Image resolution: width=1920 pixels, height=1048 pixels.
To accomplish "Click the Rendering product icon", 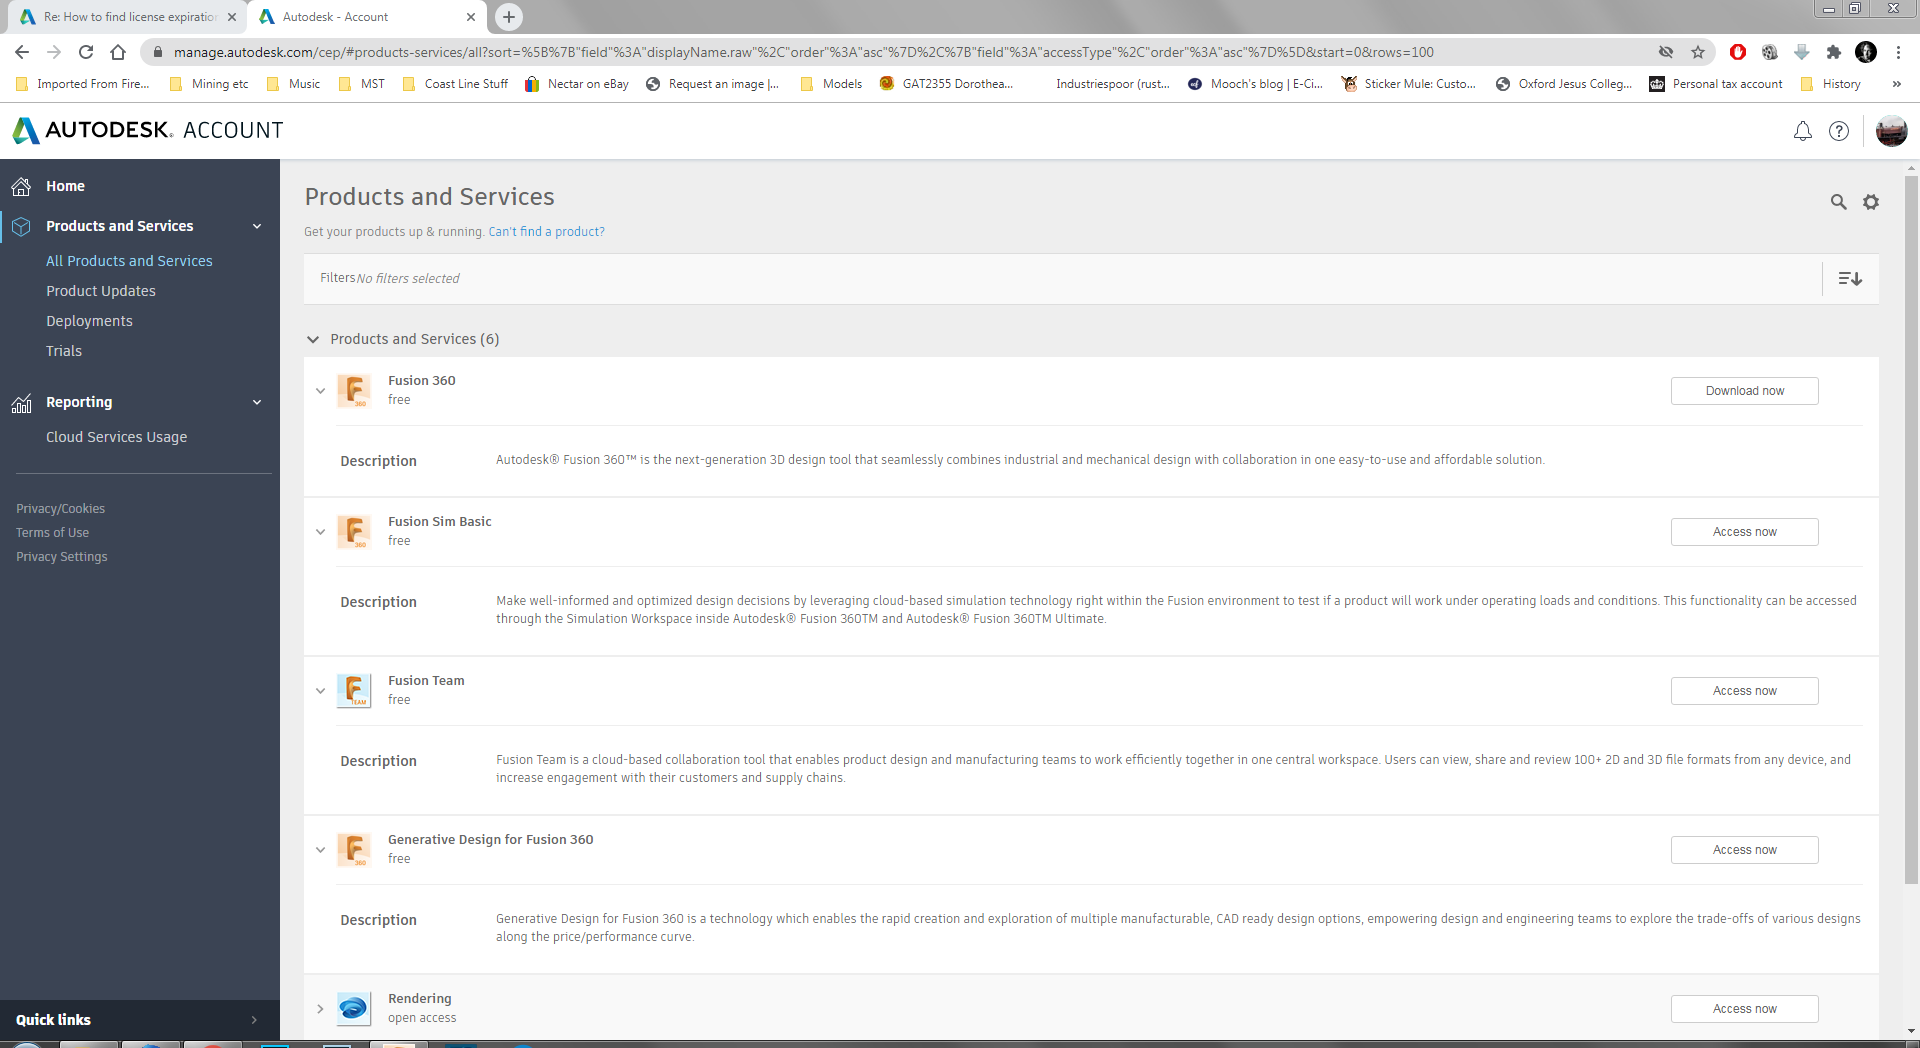I will tap(354, 1008).
